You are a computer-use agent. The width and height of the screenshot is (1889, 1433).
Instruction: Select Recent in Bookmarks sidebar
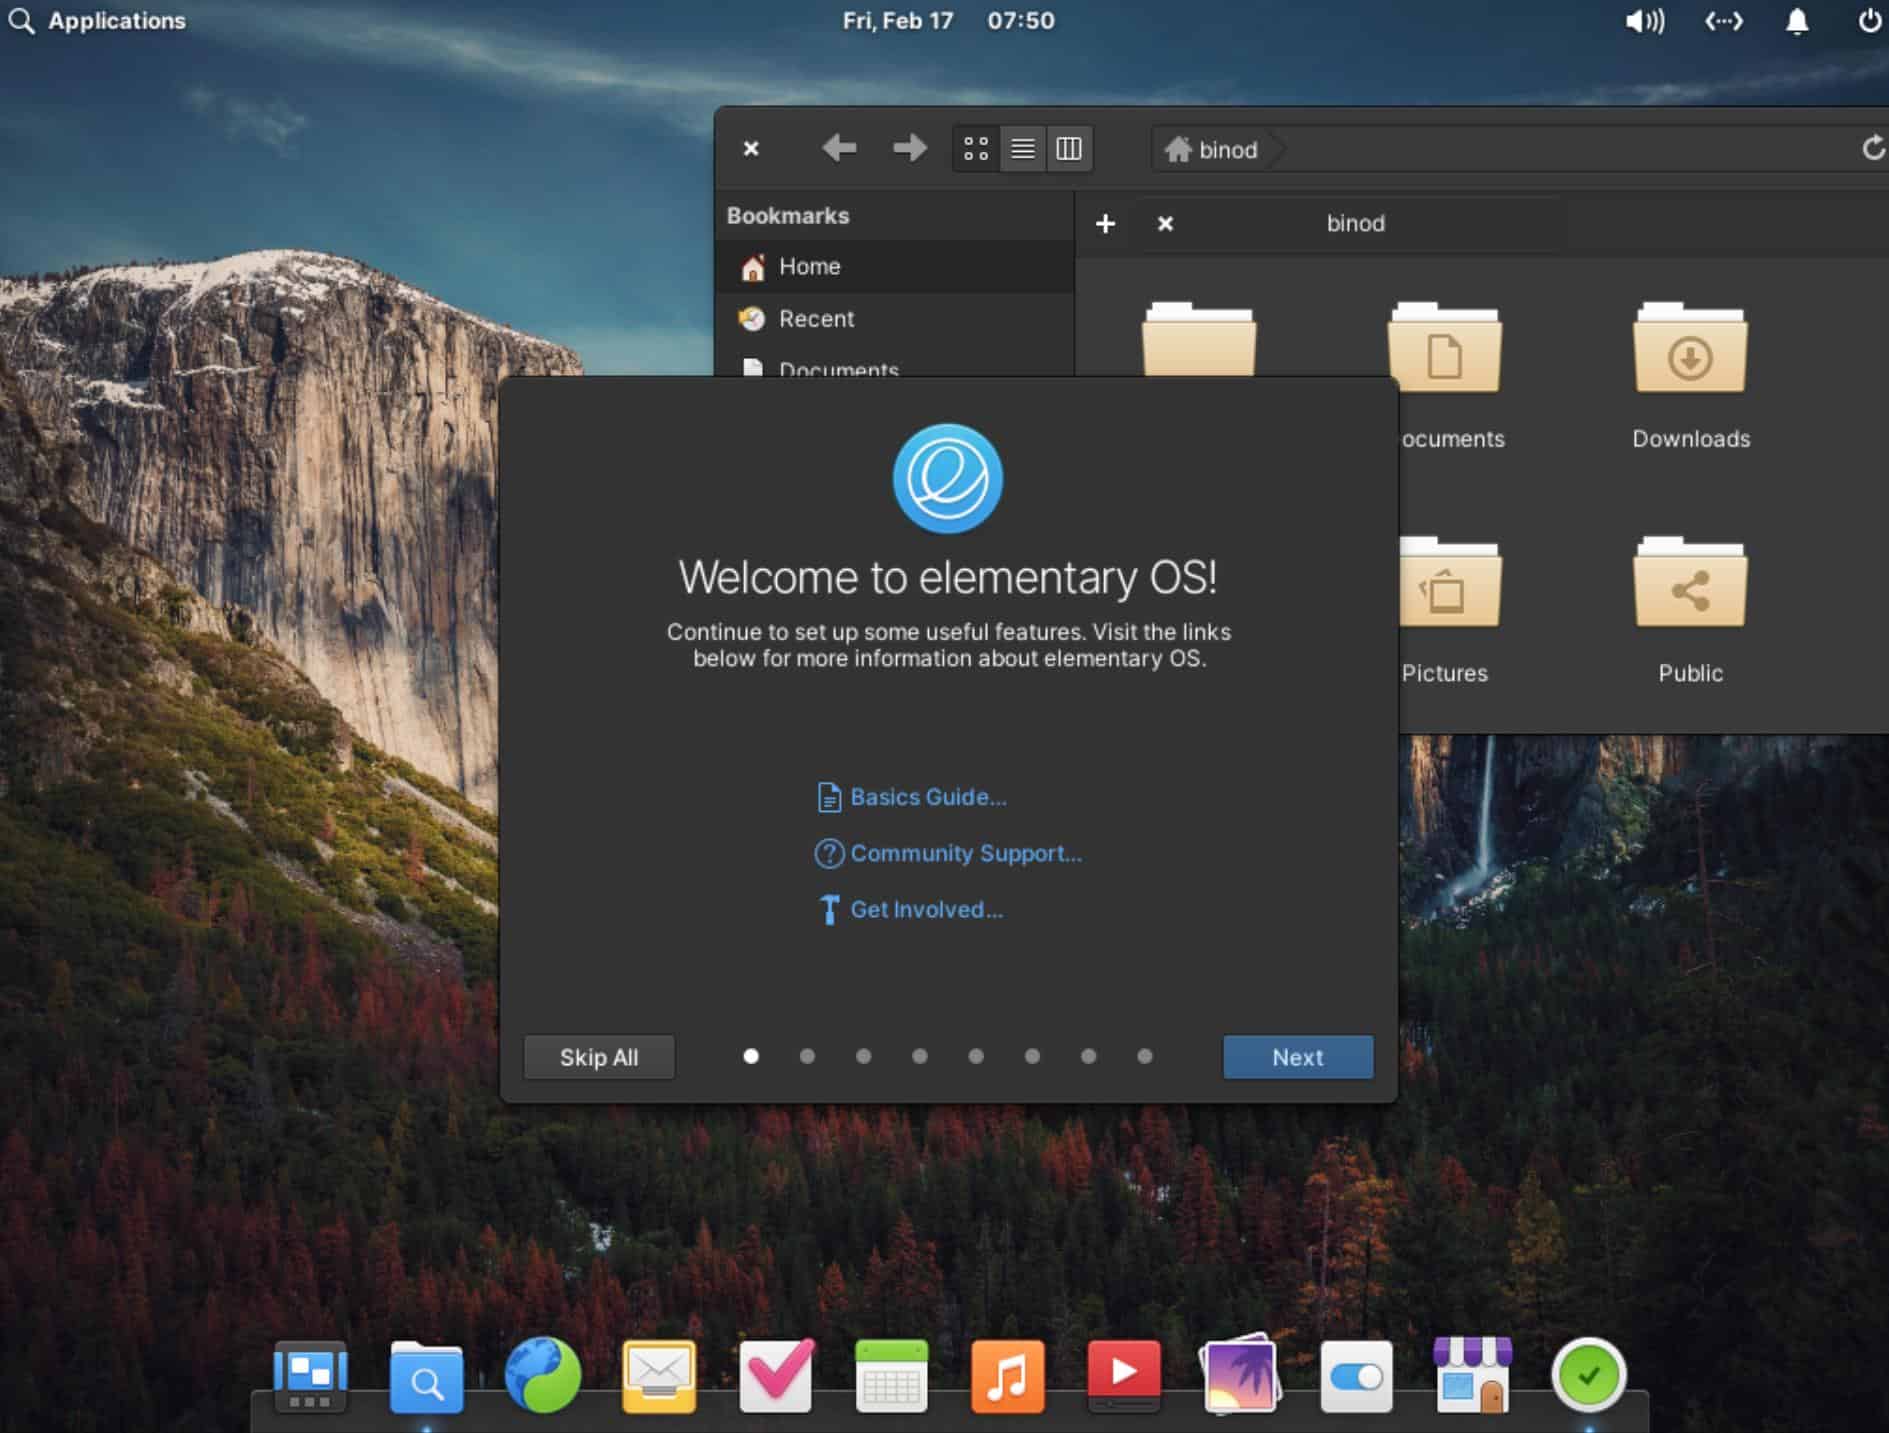pos(816,319)
